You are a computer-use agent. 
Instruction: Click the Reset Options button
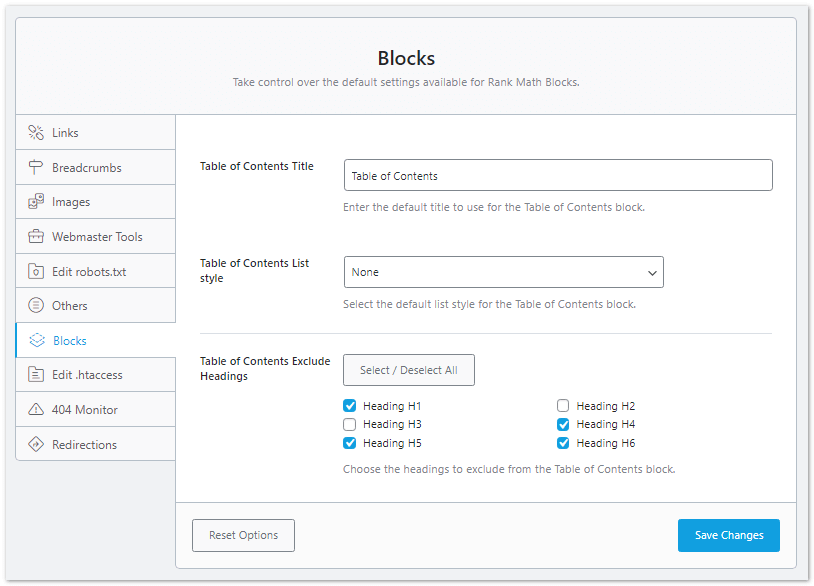[243, 535]
